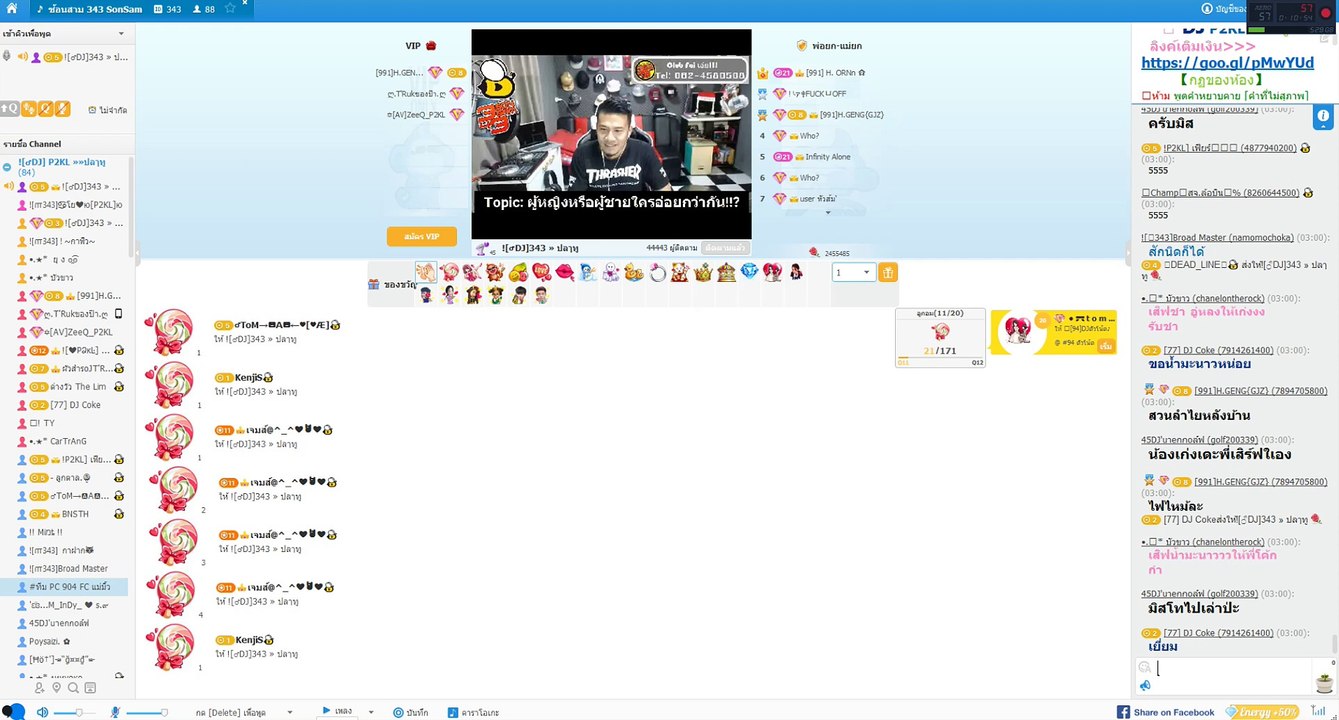Select the blue diamond gift
1339x720 pixels.
tap(749, 272)
